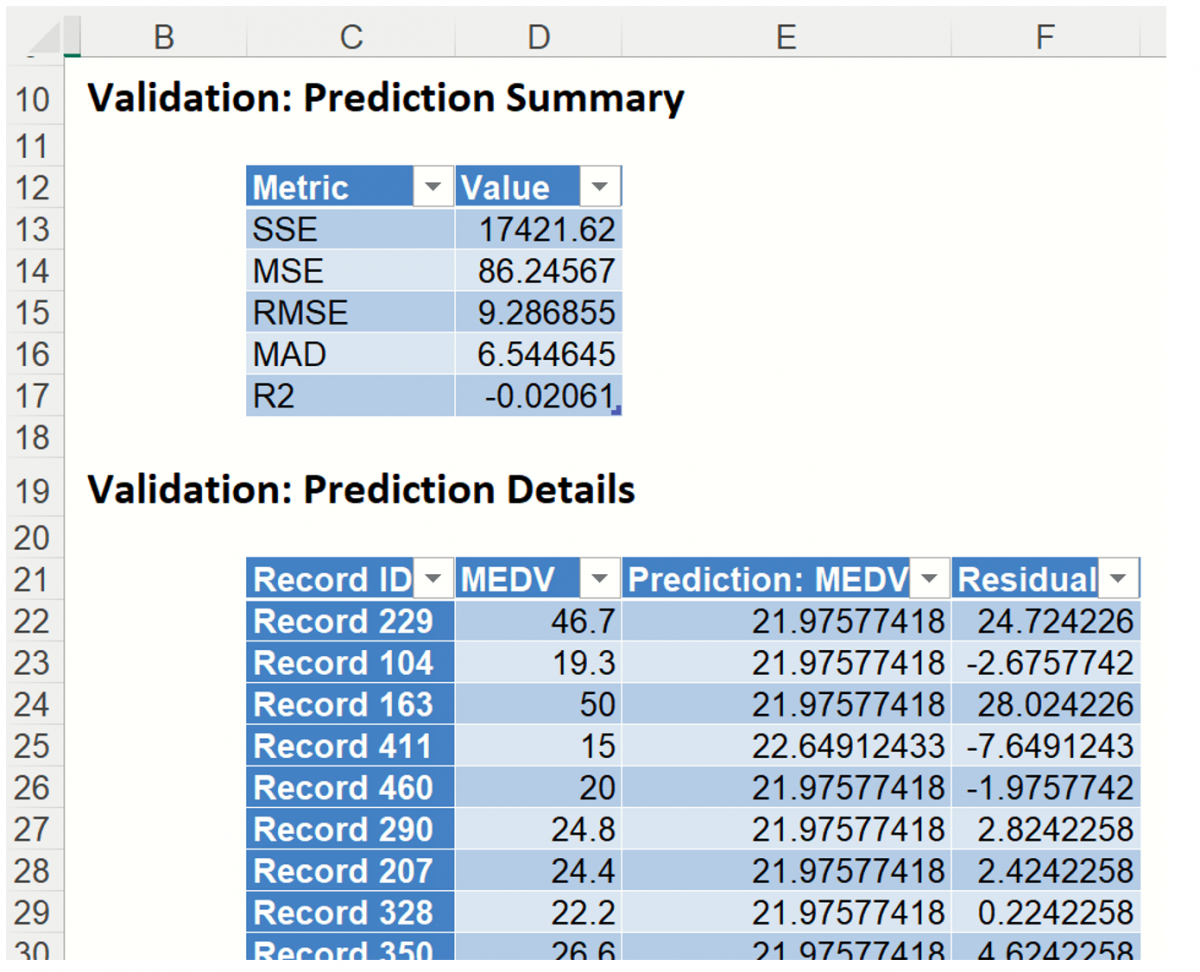Open the Value column filter dropdown
Image resolution: width=1200 pixels, height=972 pixels.
600,187
